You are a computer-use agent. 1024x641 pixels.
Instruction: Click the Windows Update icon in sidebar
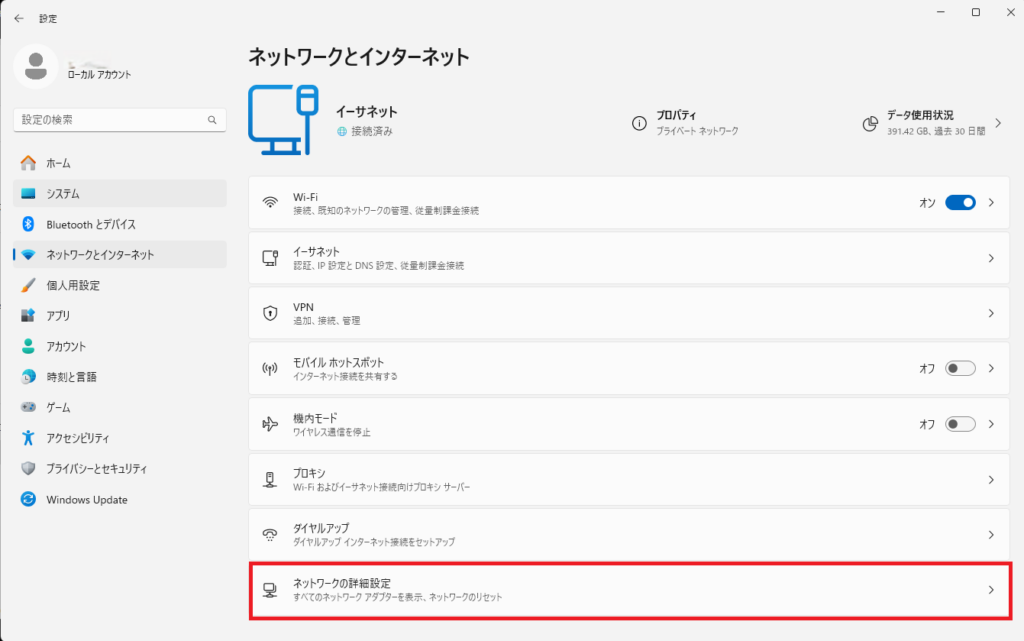coord(28,500)
